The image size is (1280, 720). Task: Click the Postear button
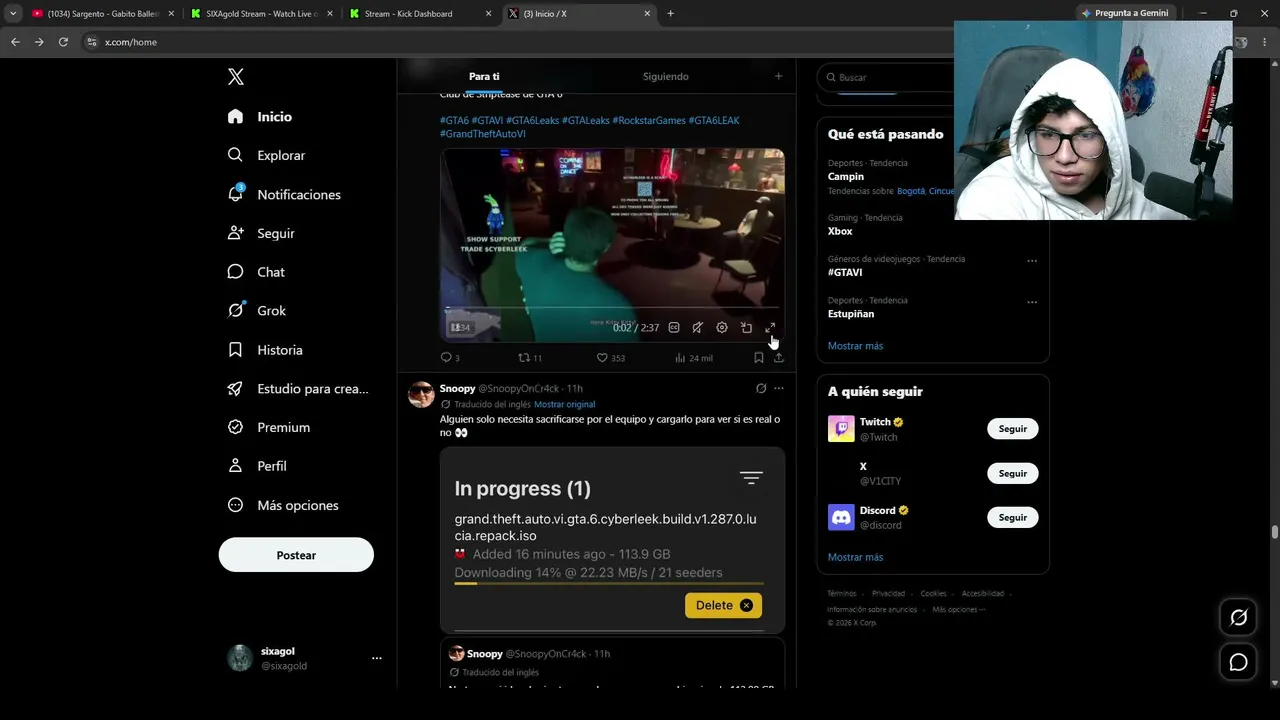coord(296,555)
